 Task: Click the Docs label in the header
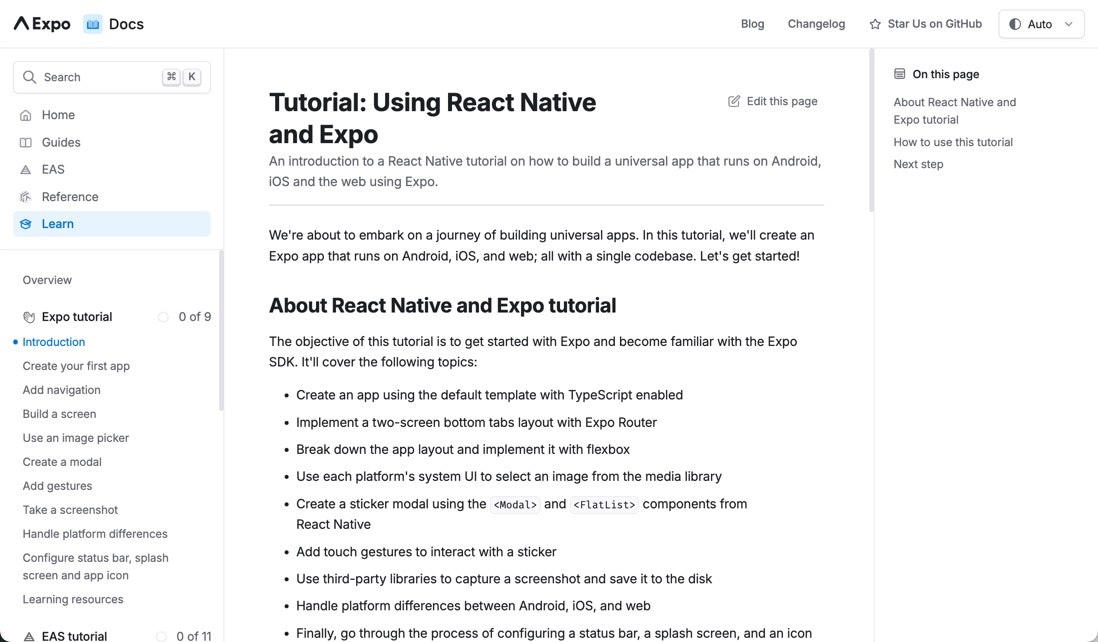[126, 24]
